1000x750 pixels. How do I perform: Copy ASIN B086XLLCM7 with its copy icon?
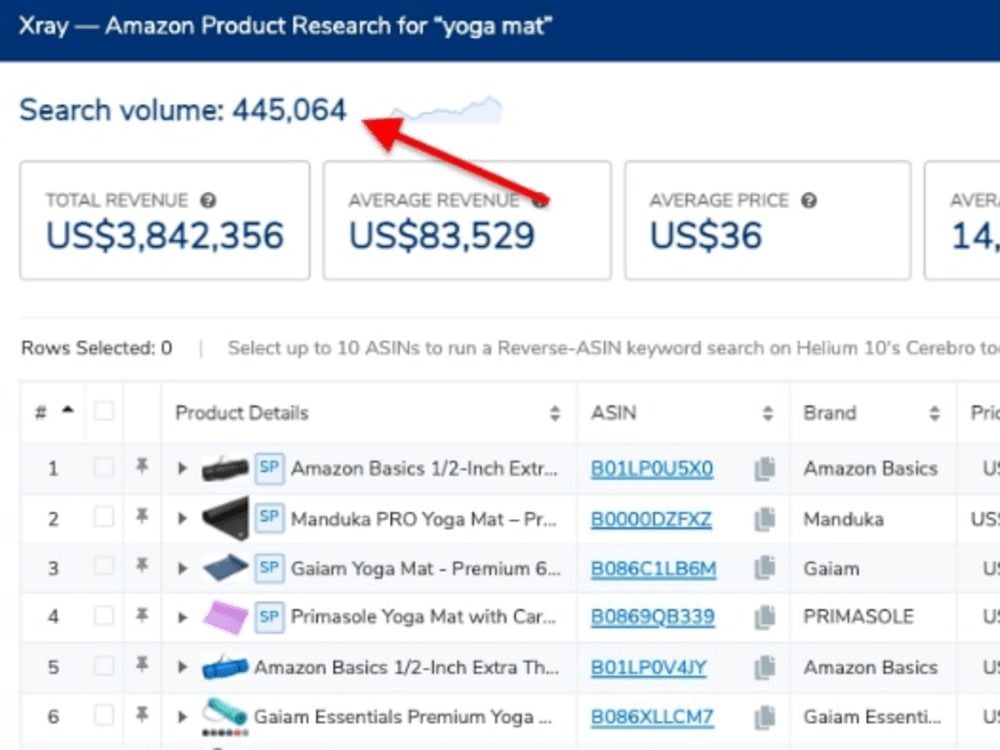[x=765, y=717]
